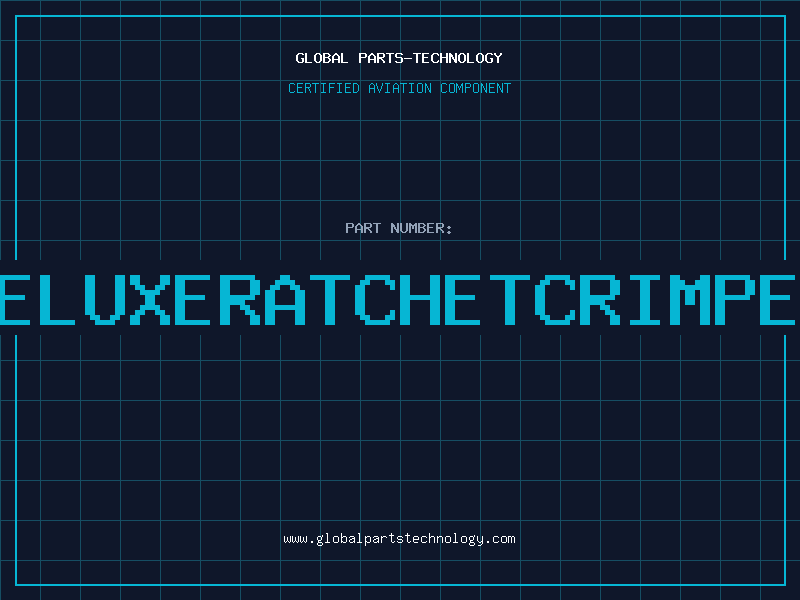The image size is (800, 600).
Task: Click the large ELUXERATCHETCRIMPE part number text
Action: pyautogui.click(x=398, y=300)
